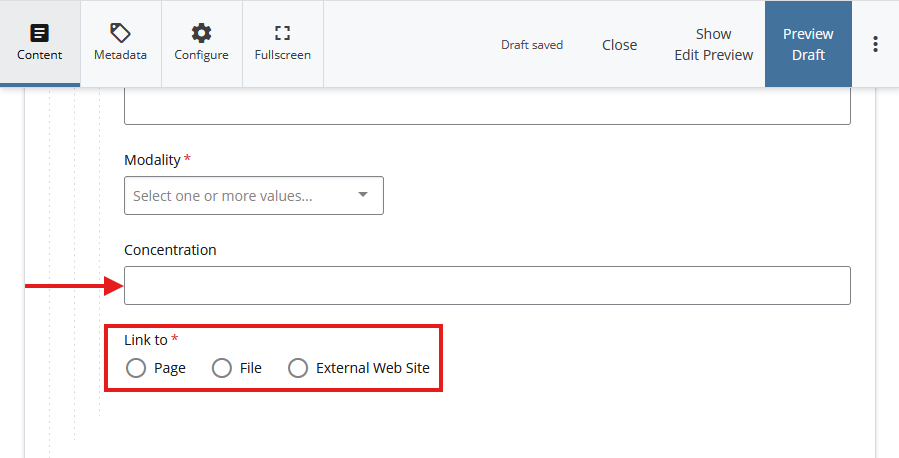Click Show Edit Preview

click(x=713, y=44)
